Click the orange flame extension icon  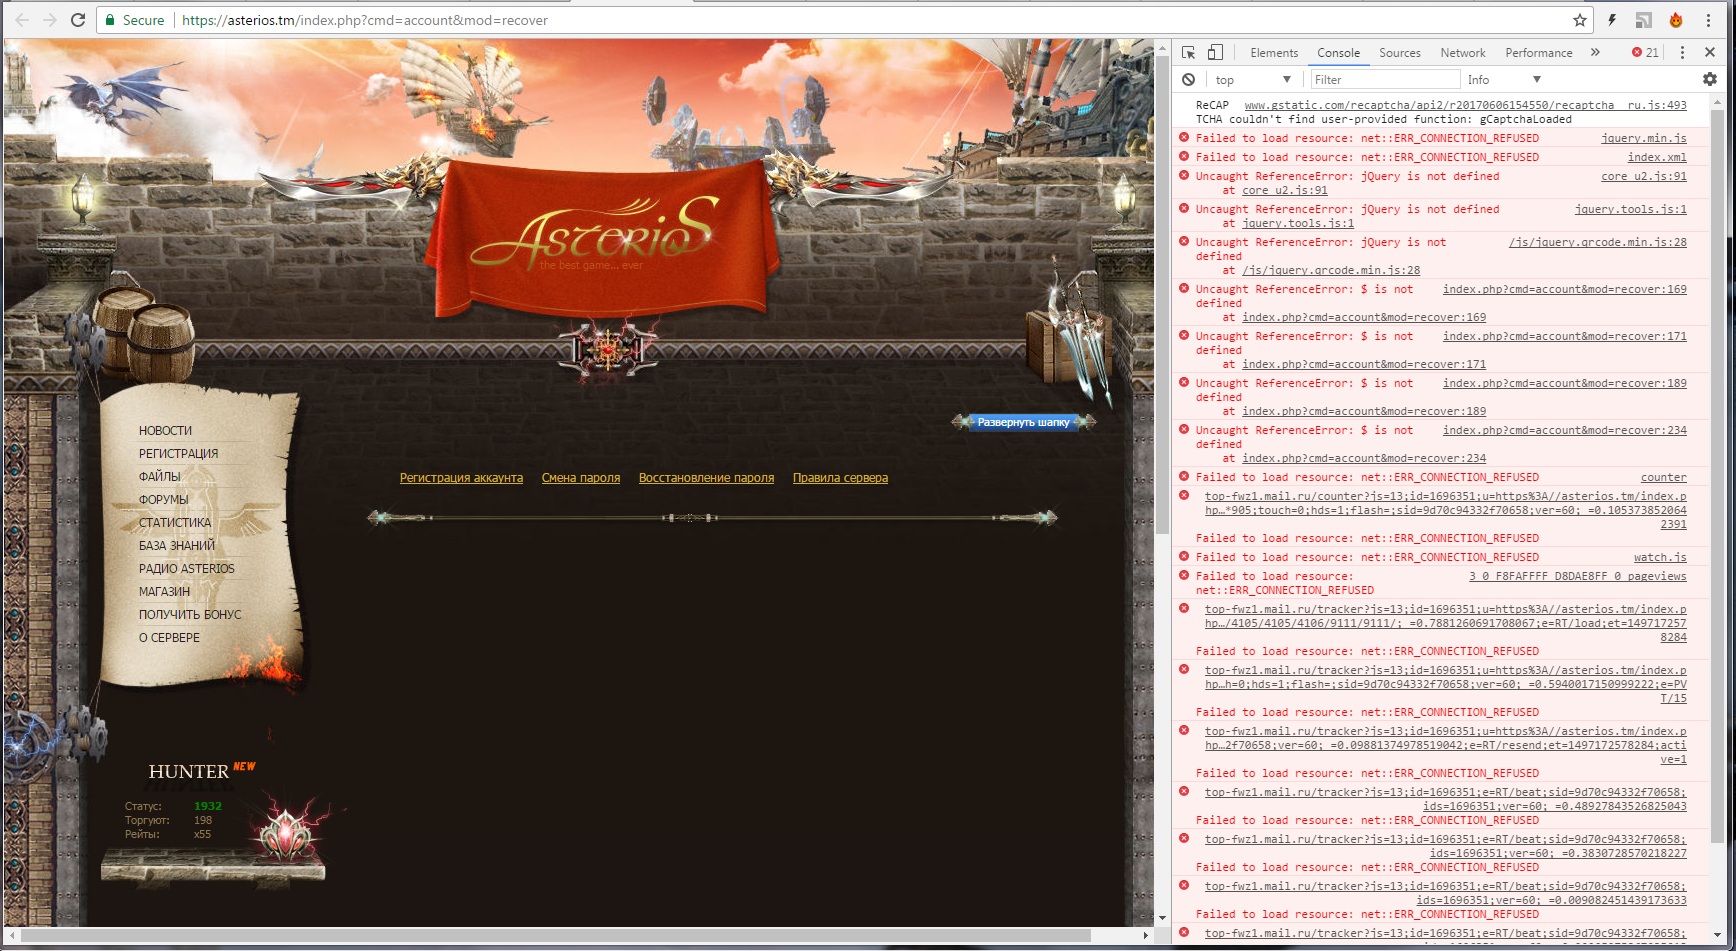tap(1676, 20)
